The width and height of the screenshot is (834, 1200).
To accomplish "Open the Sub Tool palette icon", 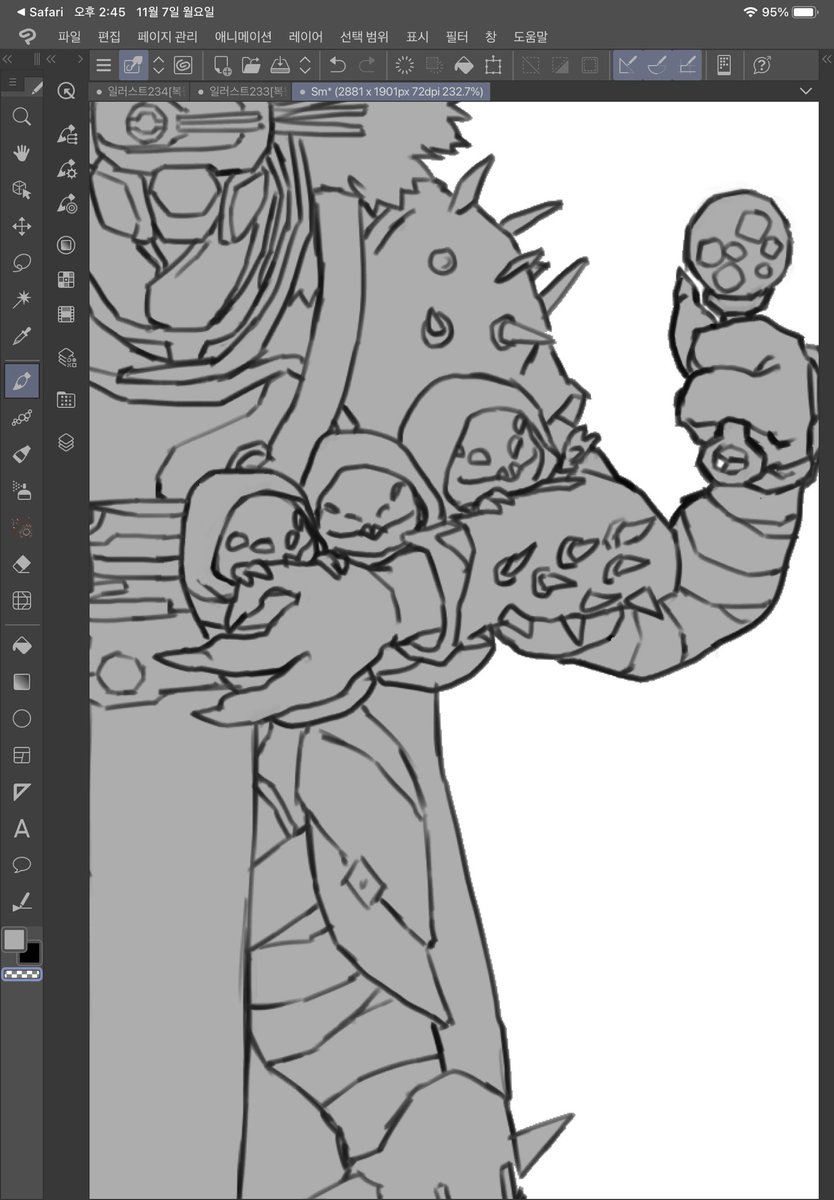I will pyautogui.click(x=67, y=135).
